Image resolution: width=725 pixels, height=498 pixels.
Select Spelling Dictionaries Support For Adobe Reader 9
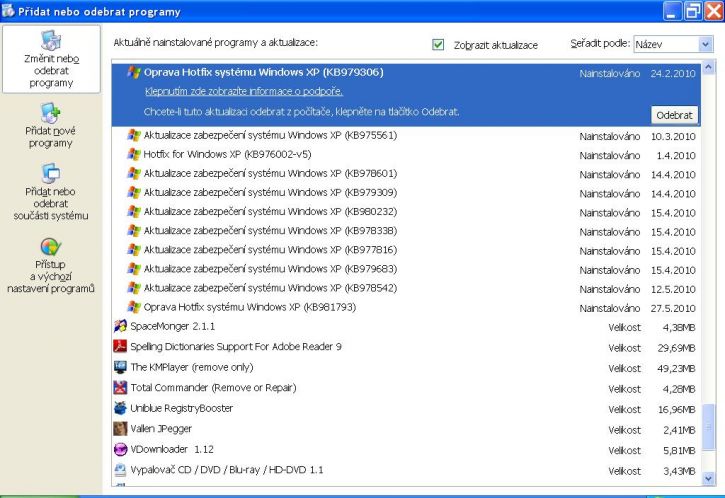tap(236, 347)
